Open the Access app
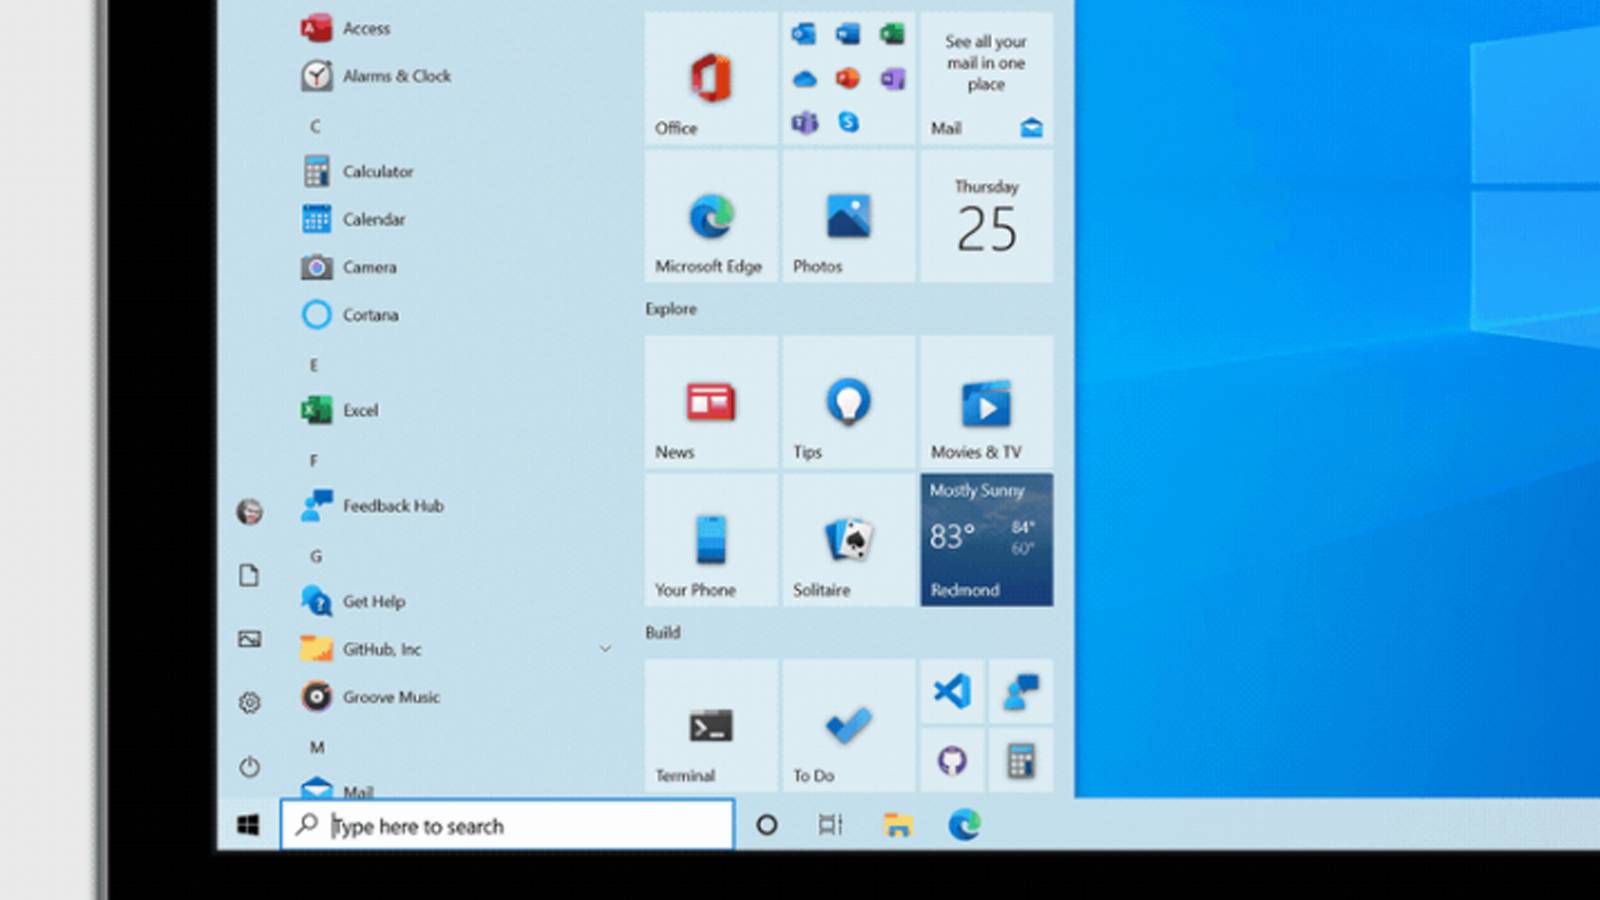Viewport: 1600px width, 900px height. point(346,28)
